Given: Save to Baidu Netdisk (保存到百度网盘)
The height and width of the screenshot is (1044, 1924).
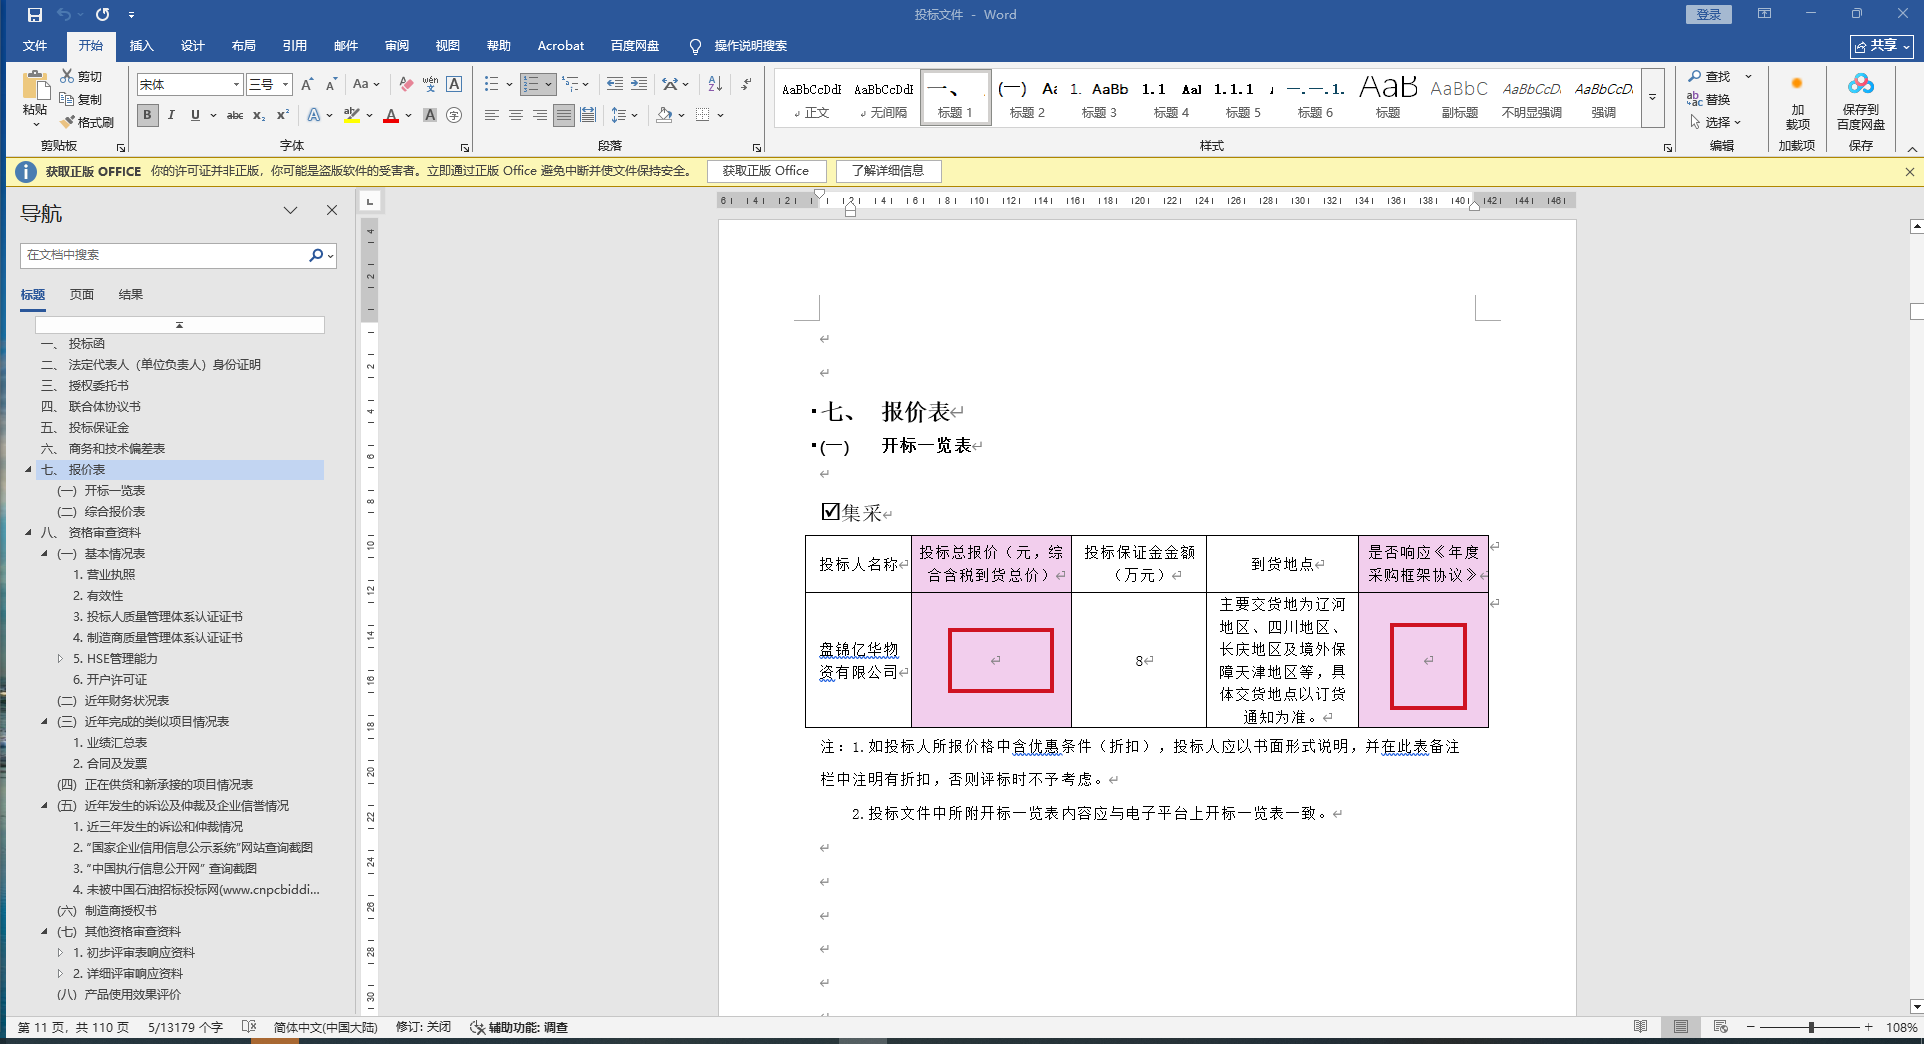Looking at the screenshot, I should pyautogui.click(x=1861, y=103).
